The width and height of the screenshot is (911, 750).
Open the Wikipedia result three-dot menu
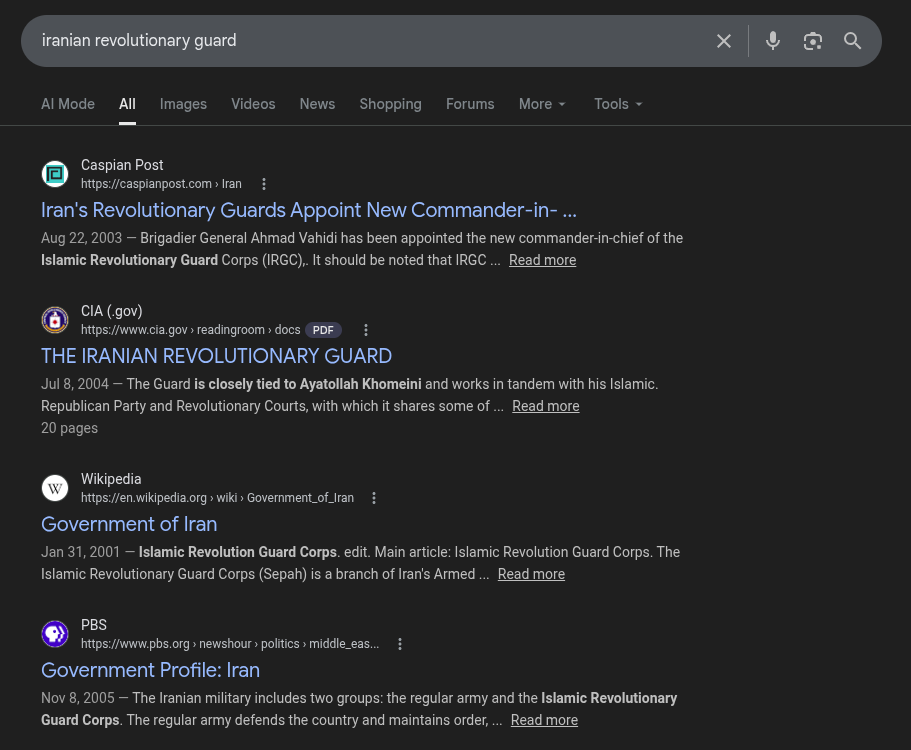point(374,498)
